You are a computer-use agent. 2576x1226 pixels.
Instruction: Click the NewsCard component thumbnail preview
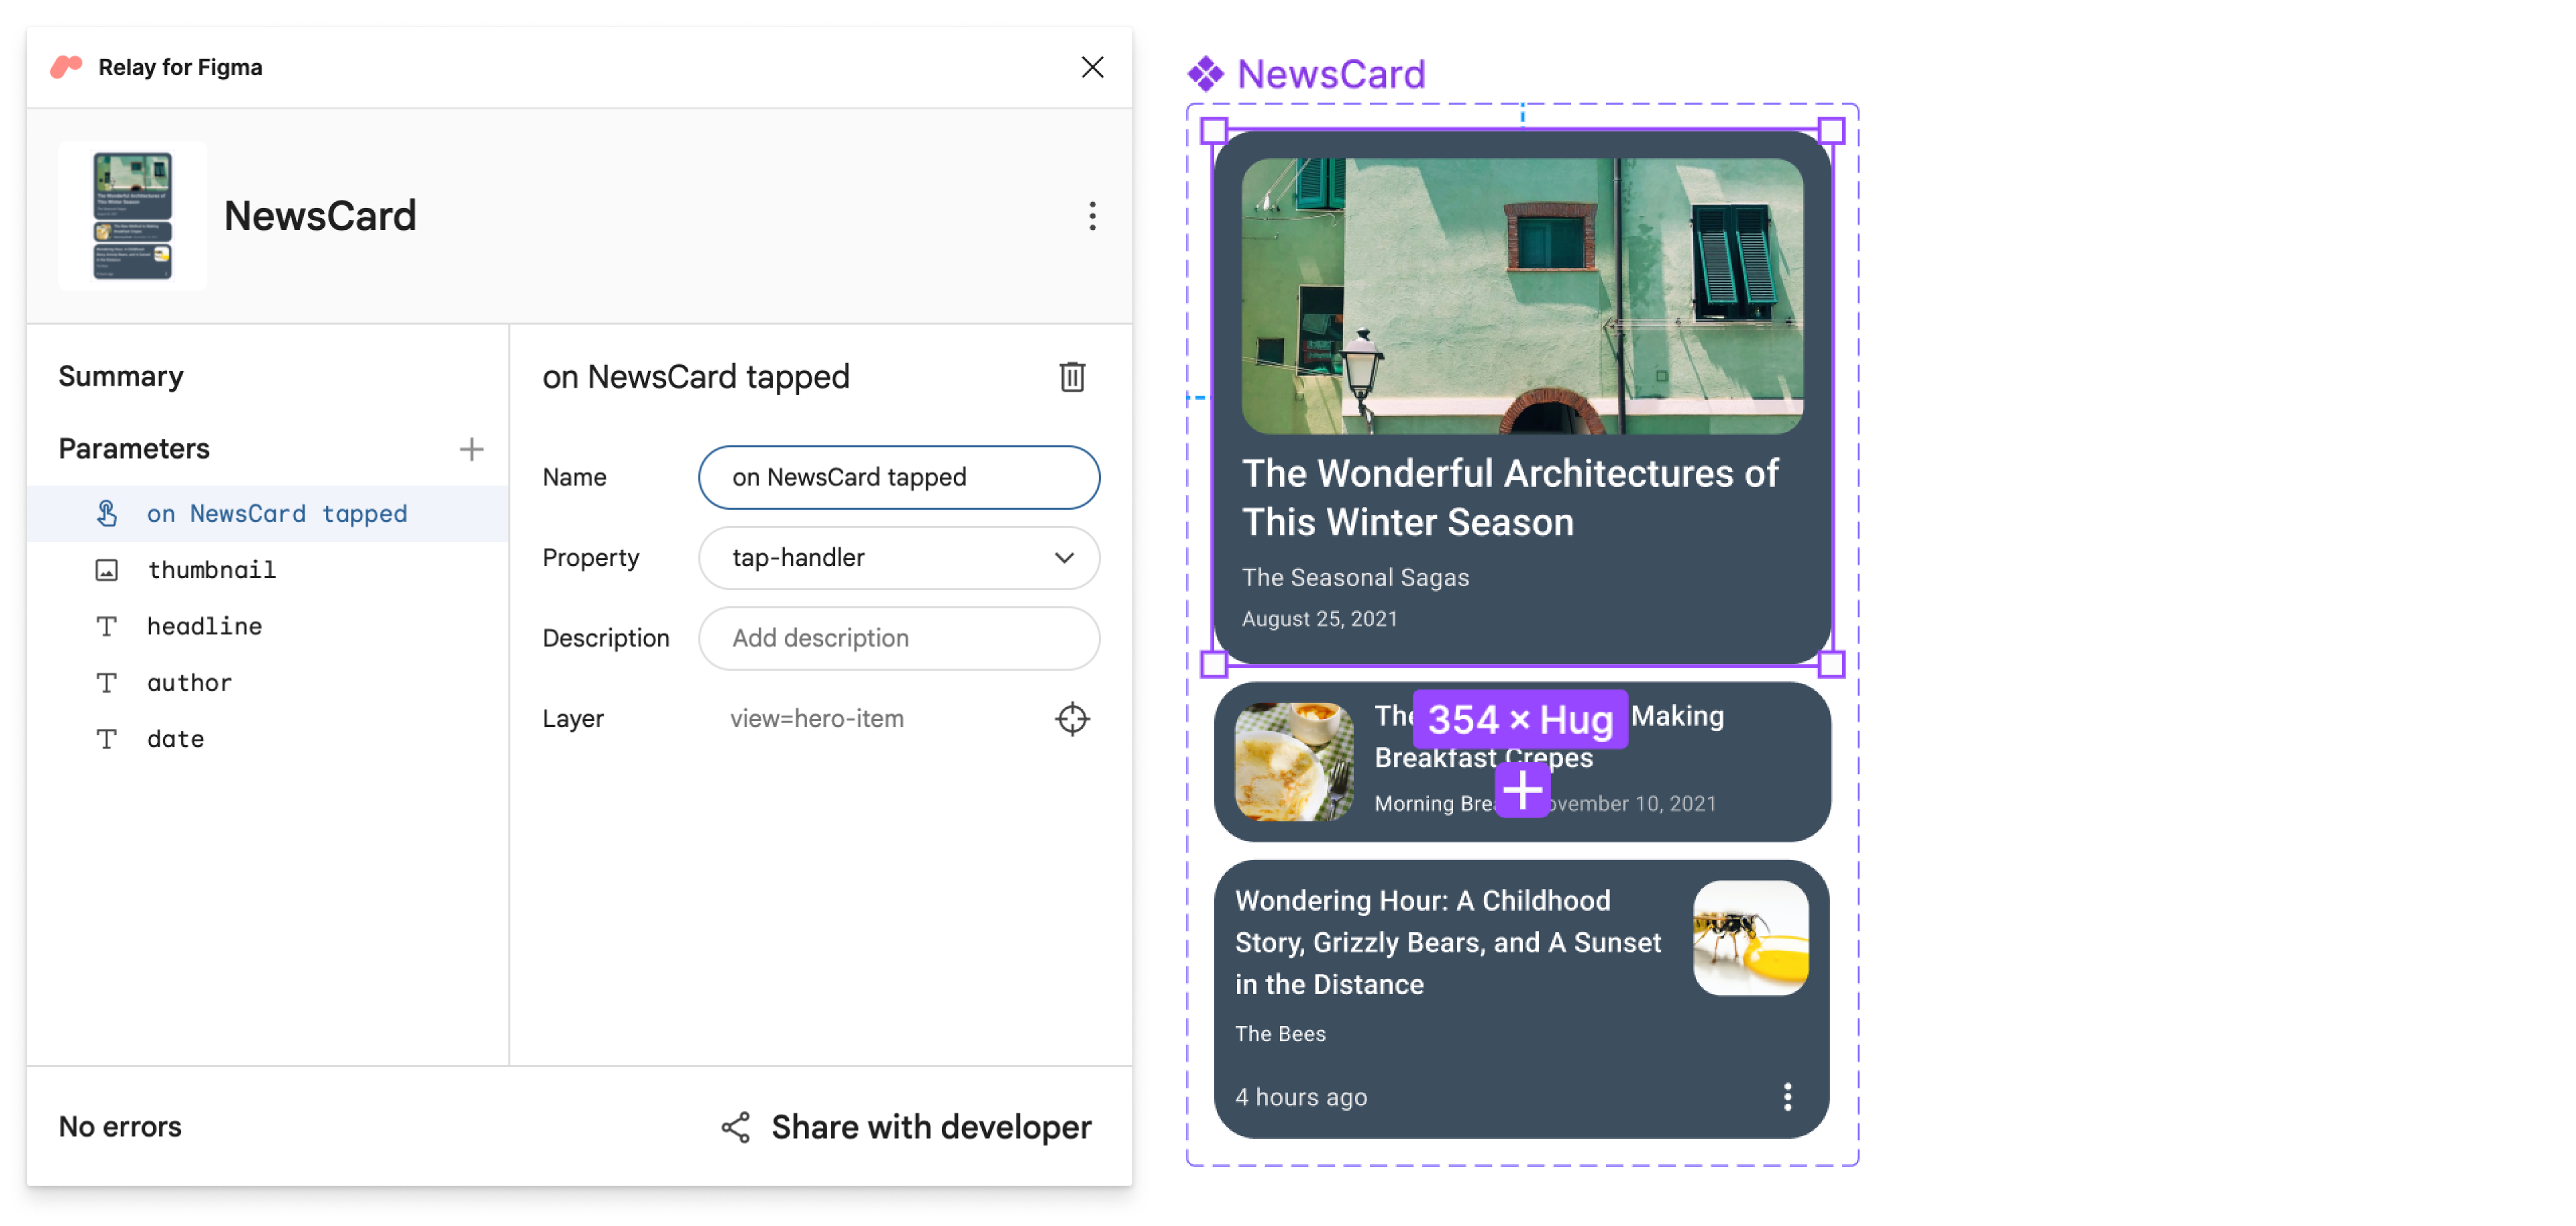click(135, 214)
